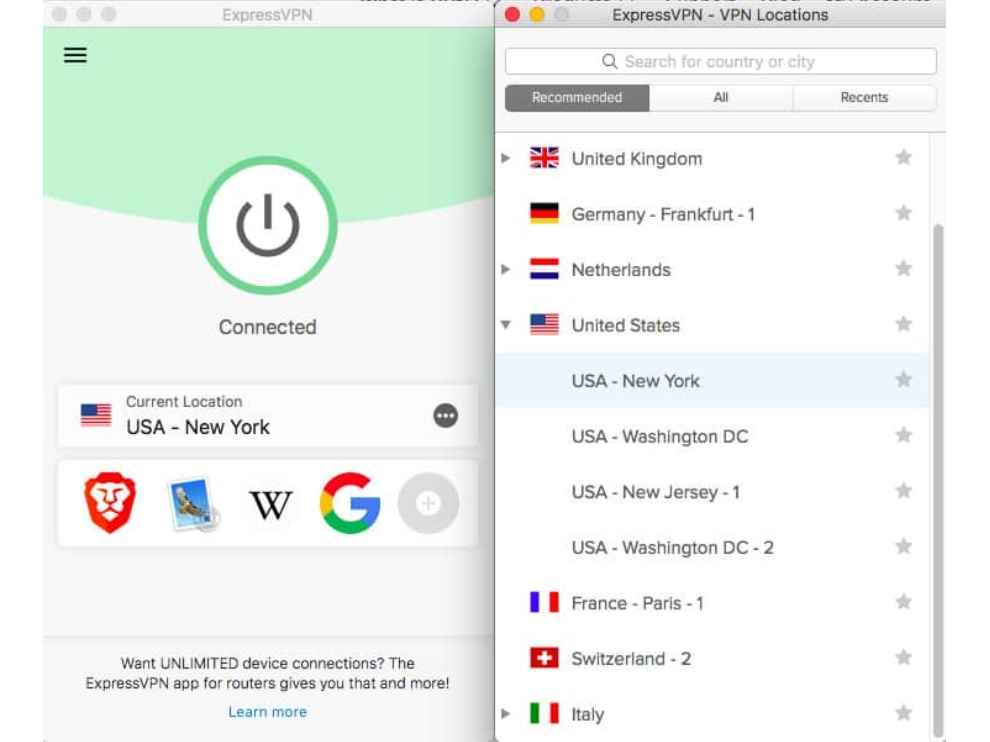This screenshot has width=990, height=742.
Task: Launch the Brave browser shortcut
Action: point(110,503)
